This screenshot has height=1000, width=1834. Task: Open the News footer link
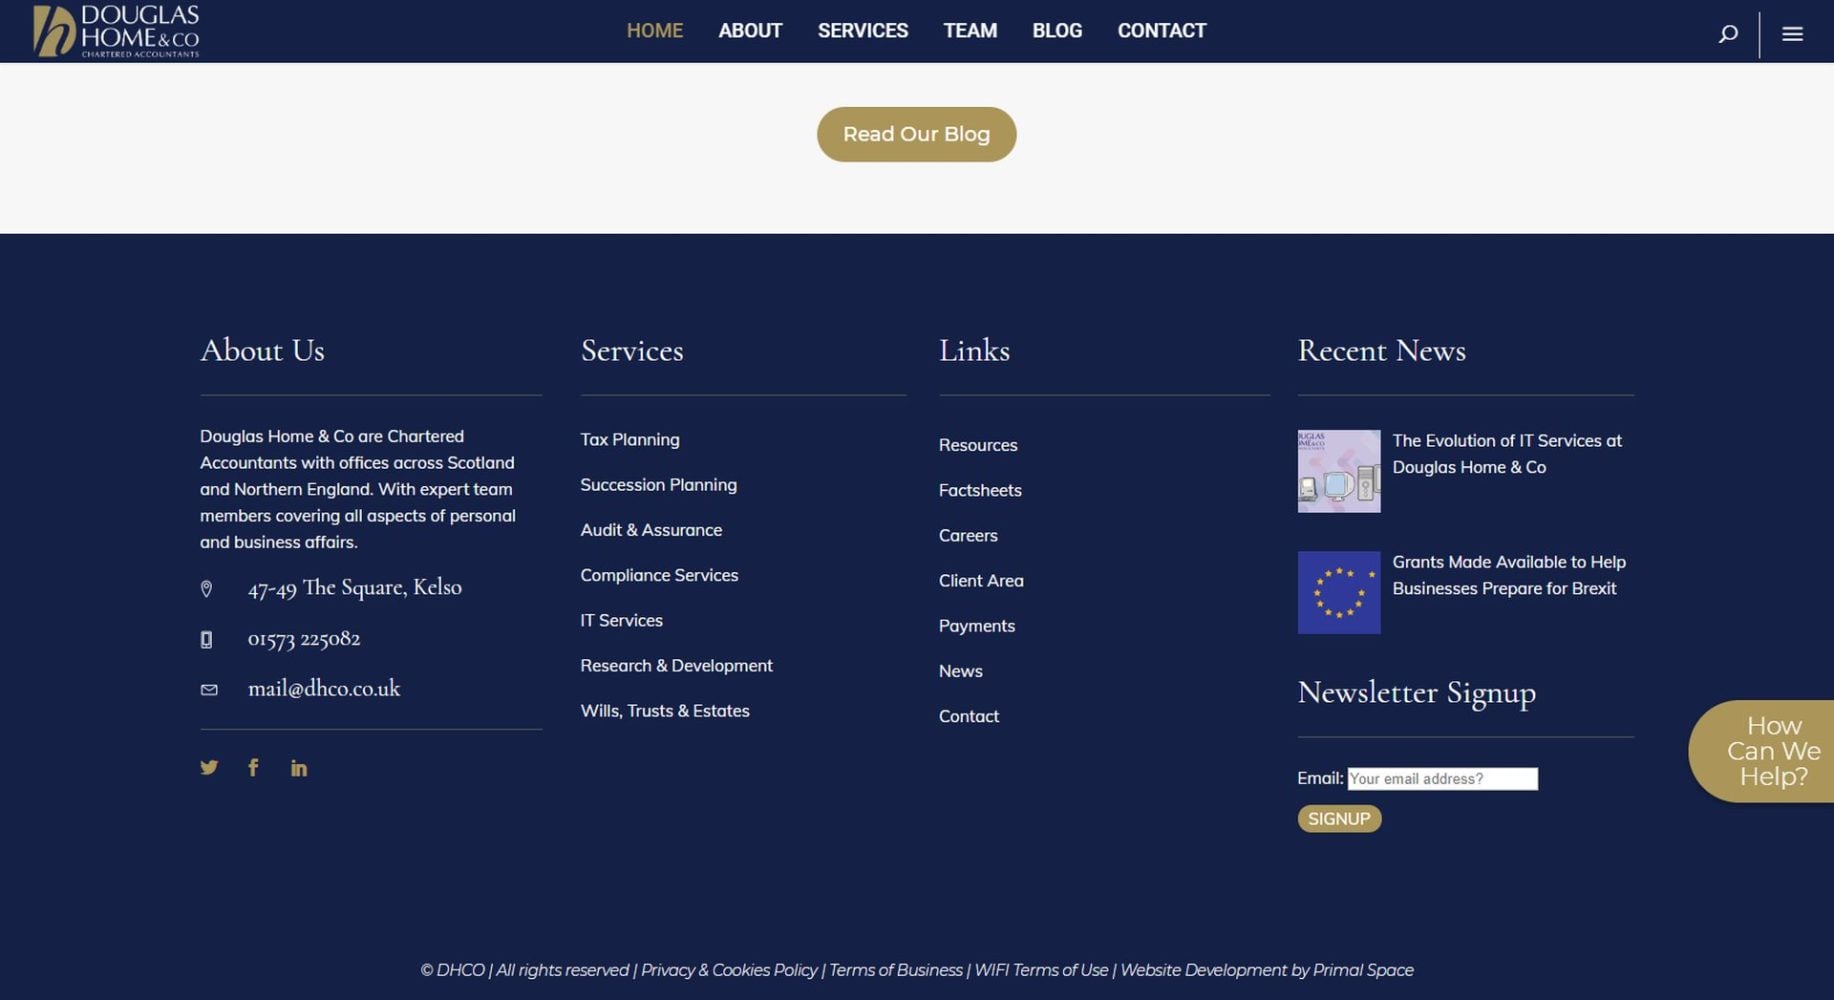tap(960, 671)
